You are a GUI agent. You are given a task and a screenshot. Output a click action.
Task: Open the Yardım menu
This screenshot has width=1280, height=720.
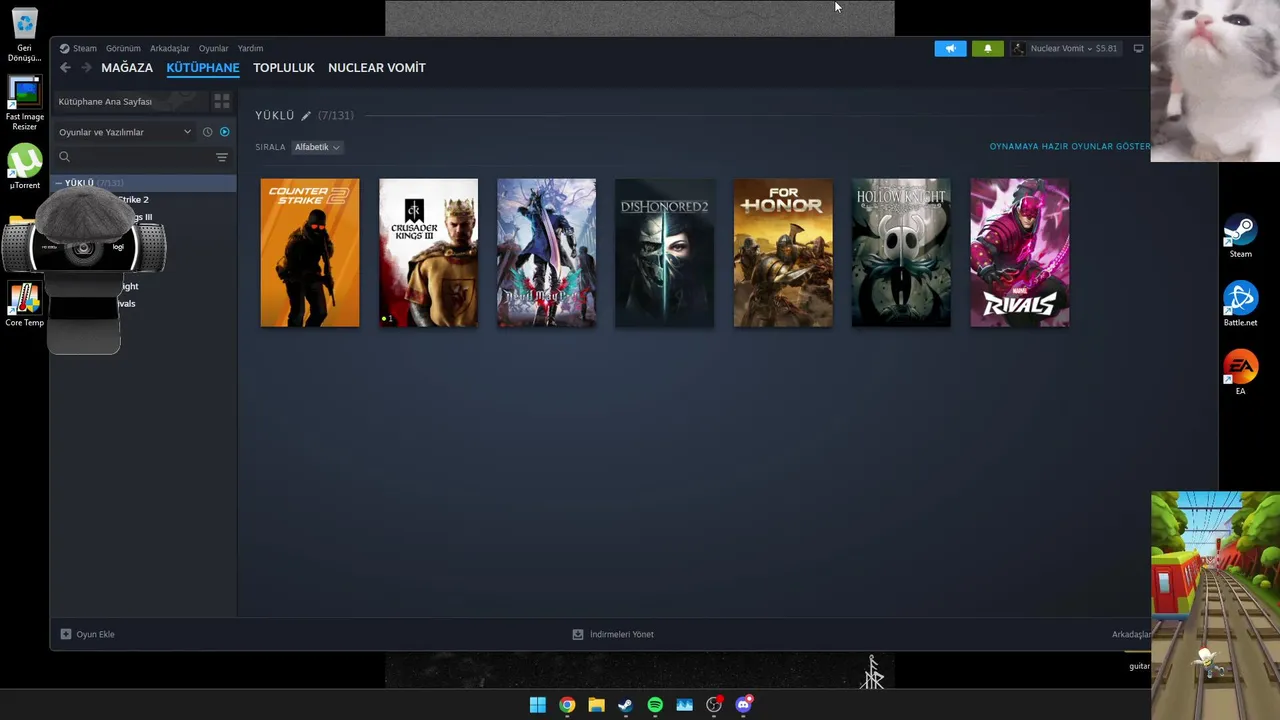(250, 48)
